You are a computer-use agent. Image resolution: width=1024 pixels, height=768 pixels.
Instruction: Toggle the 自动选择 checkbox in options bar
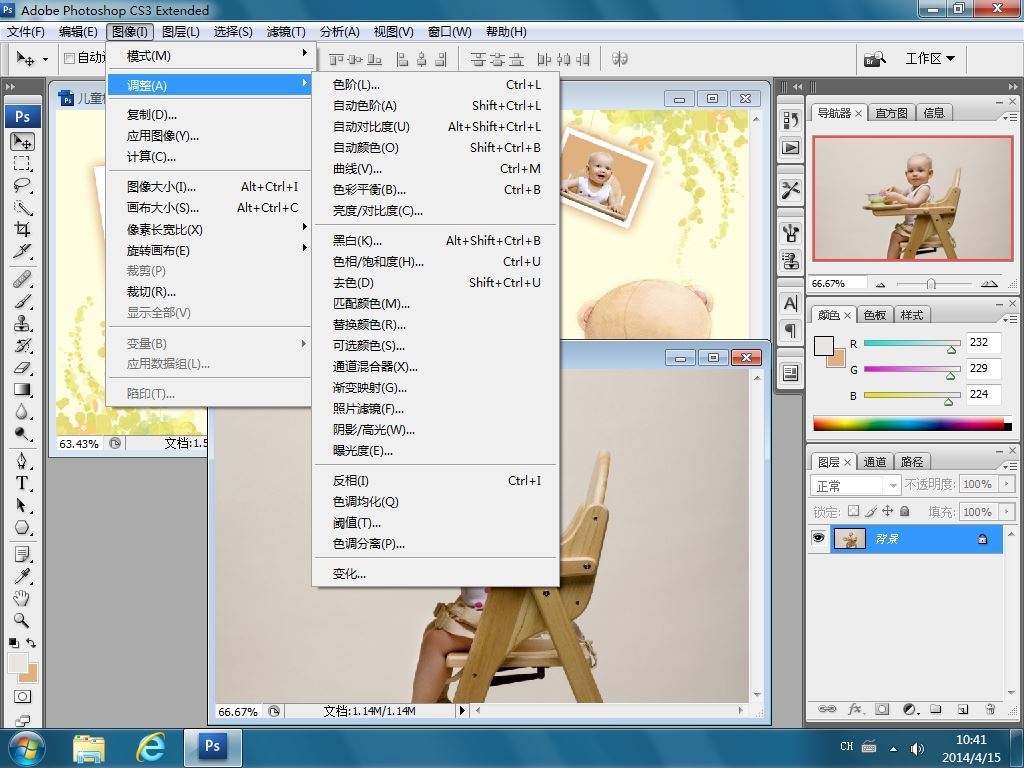pyautogui.click(x=69, y=58)
